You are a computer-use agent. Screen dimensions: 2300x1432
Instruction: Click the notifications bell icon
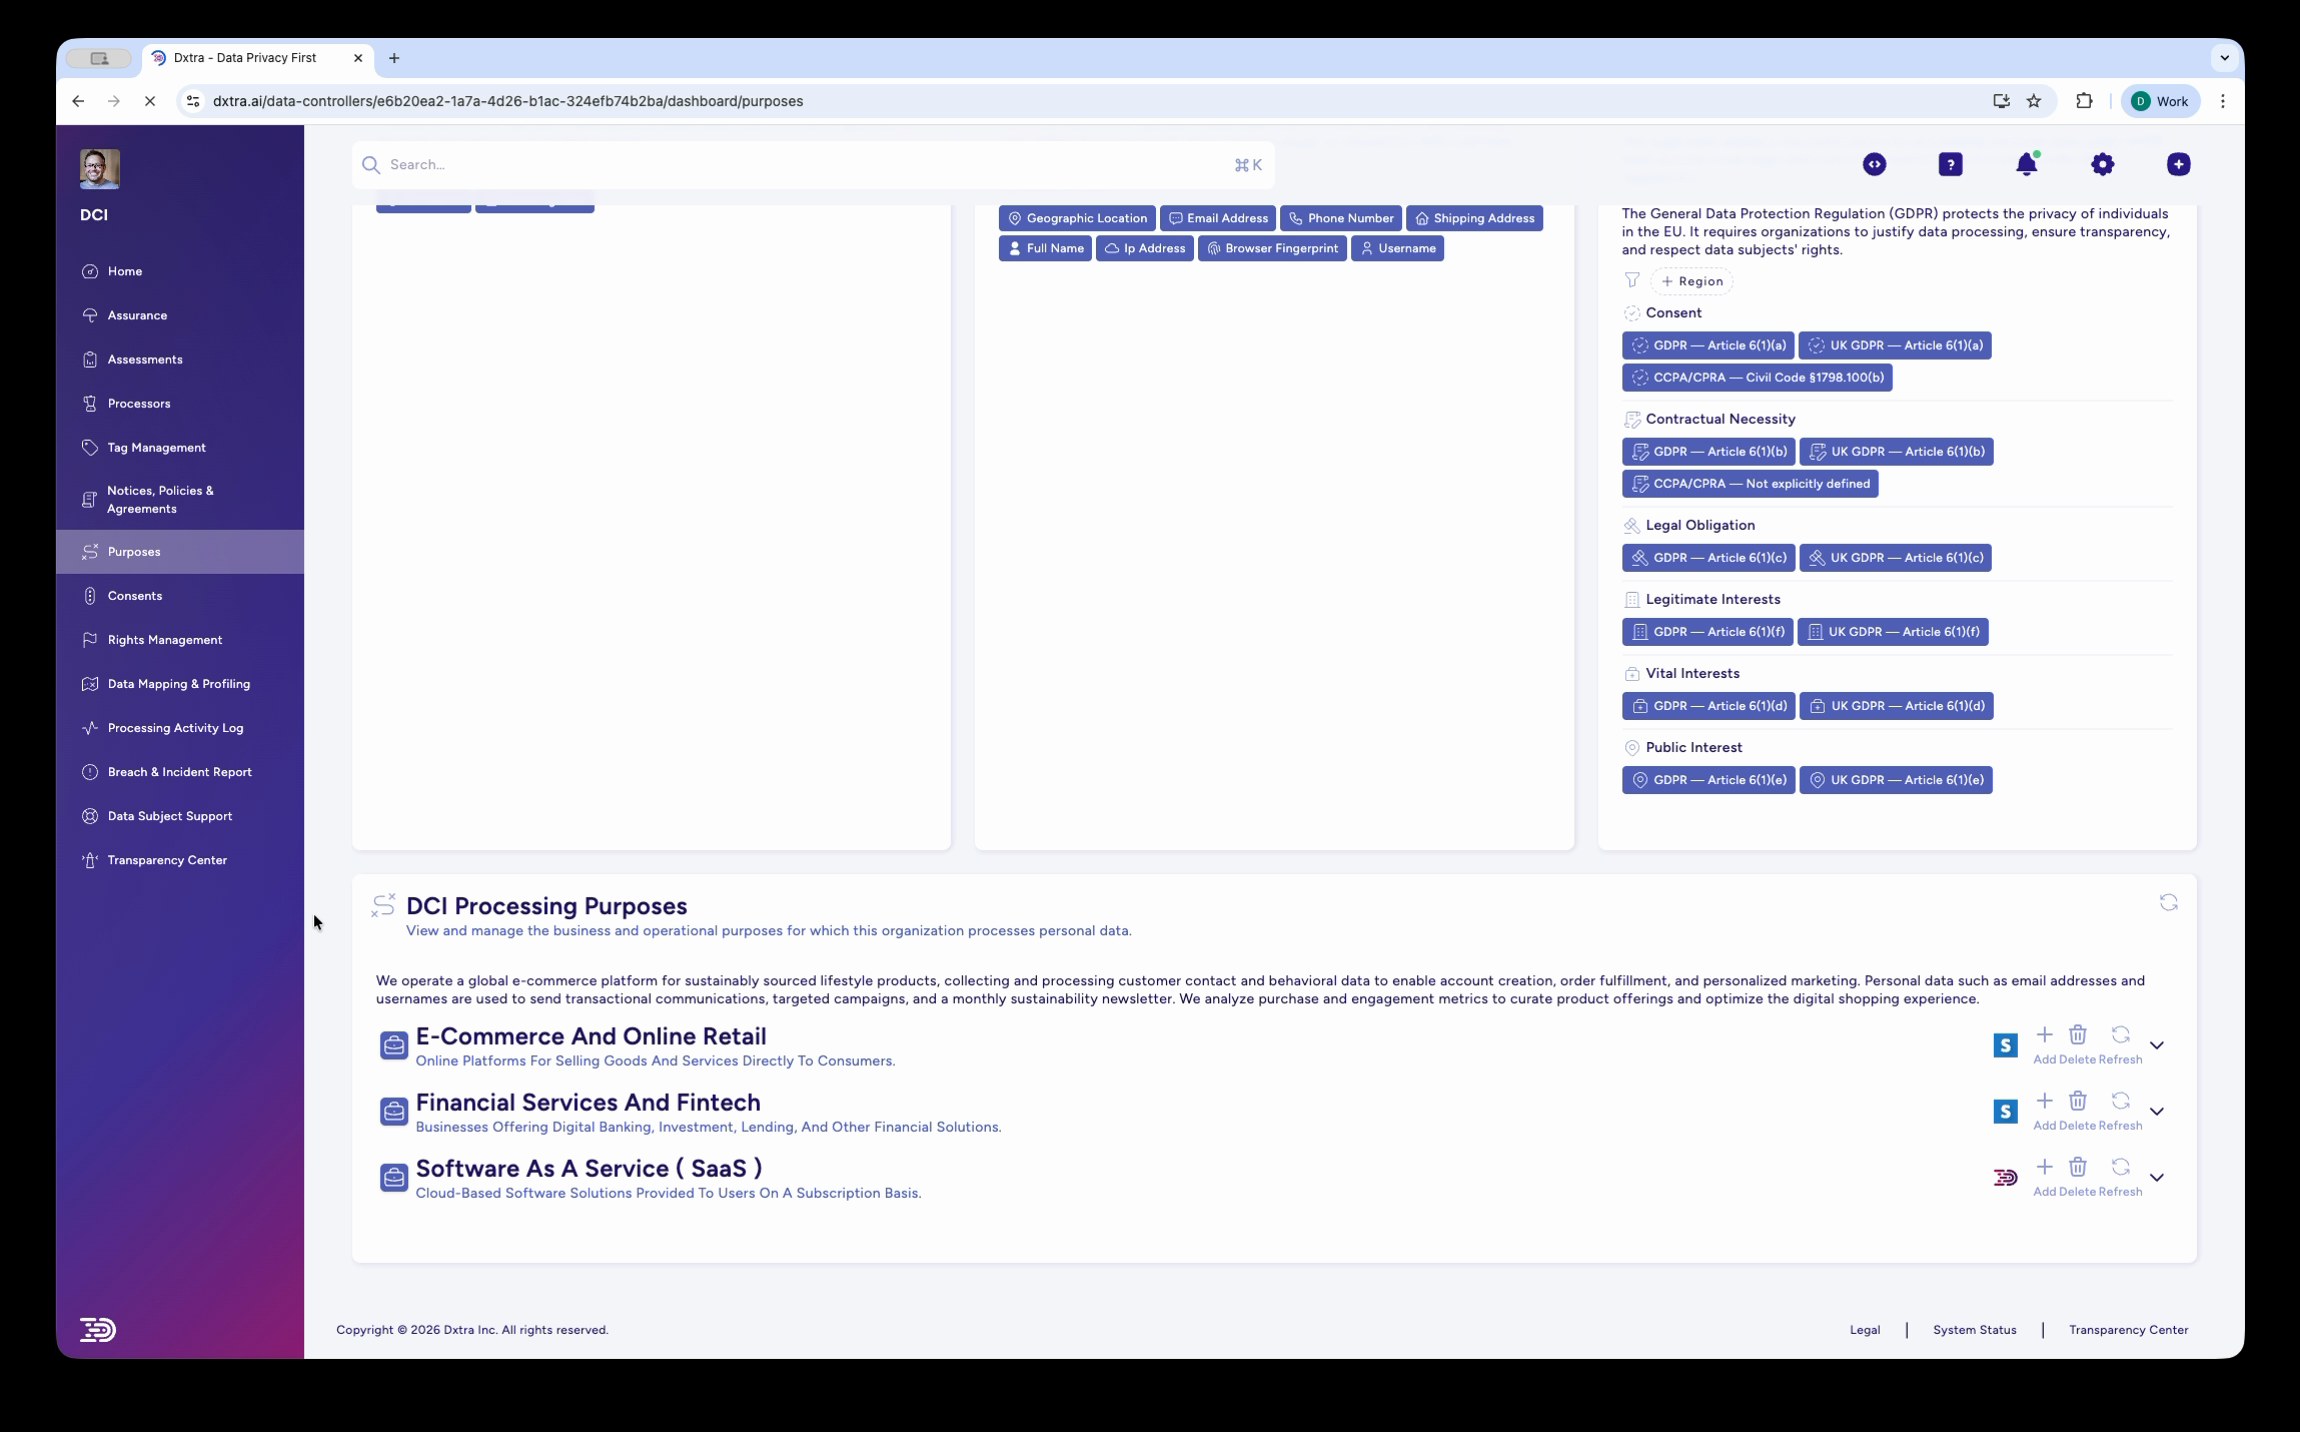[x=2026, y=164]
